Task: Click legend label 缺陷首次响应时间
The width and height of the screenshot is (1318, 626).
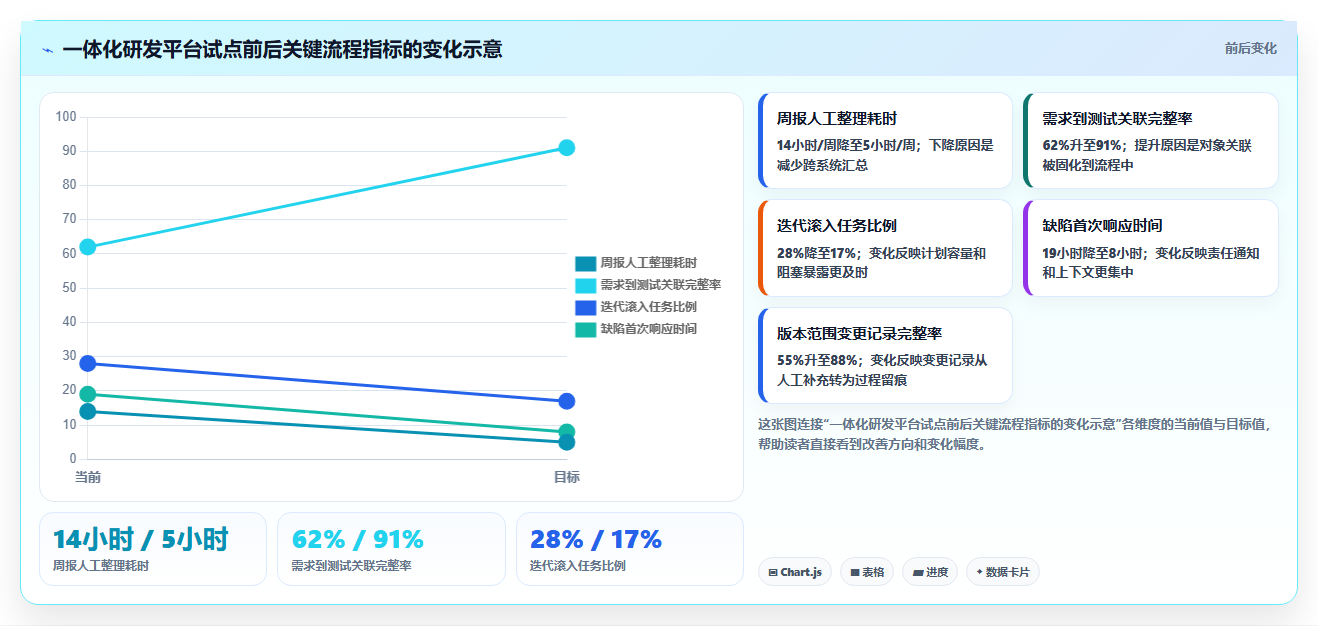Action: (x=648, y=329)
